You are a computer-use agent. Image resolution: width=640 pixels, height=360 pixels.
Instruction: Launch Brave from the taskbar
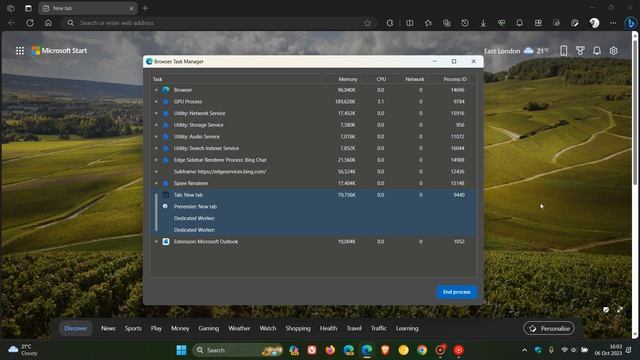(385, 350)
